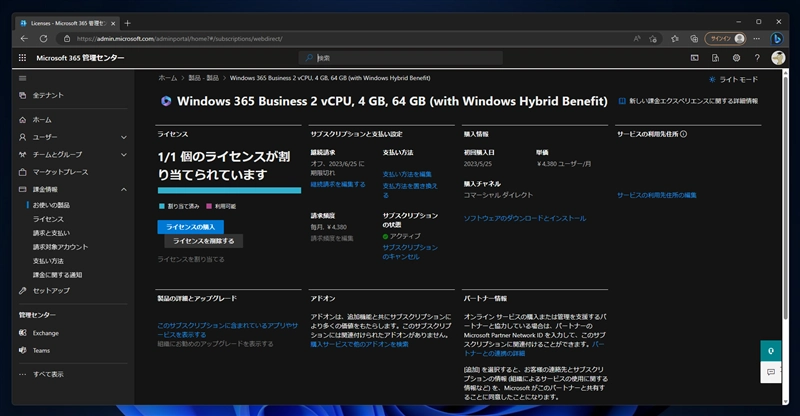The image size is (800, 416).
Task: Click the Marketplace bag icon
Action: pos(22,172)
